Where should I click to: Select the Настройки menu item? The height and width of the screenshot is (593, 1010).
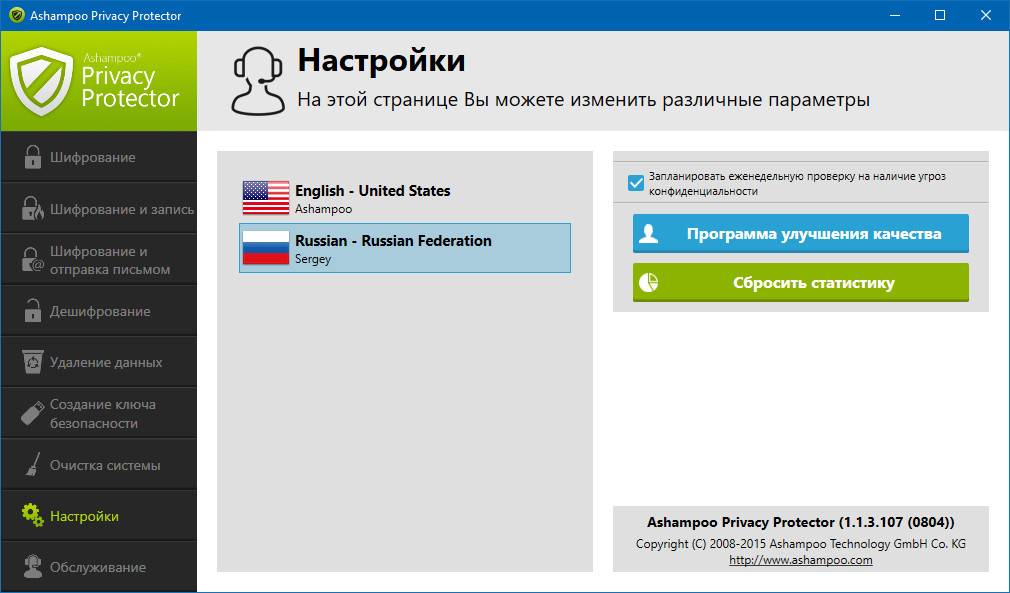99,516
